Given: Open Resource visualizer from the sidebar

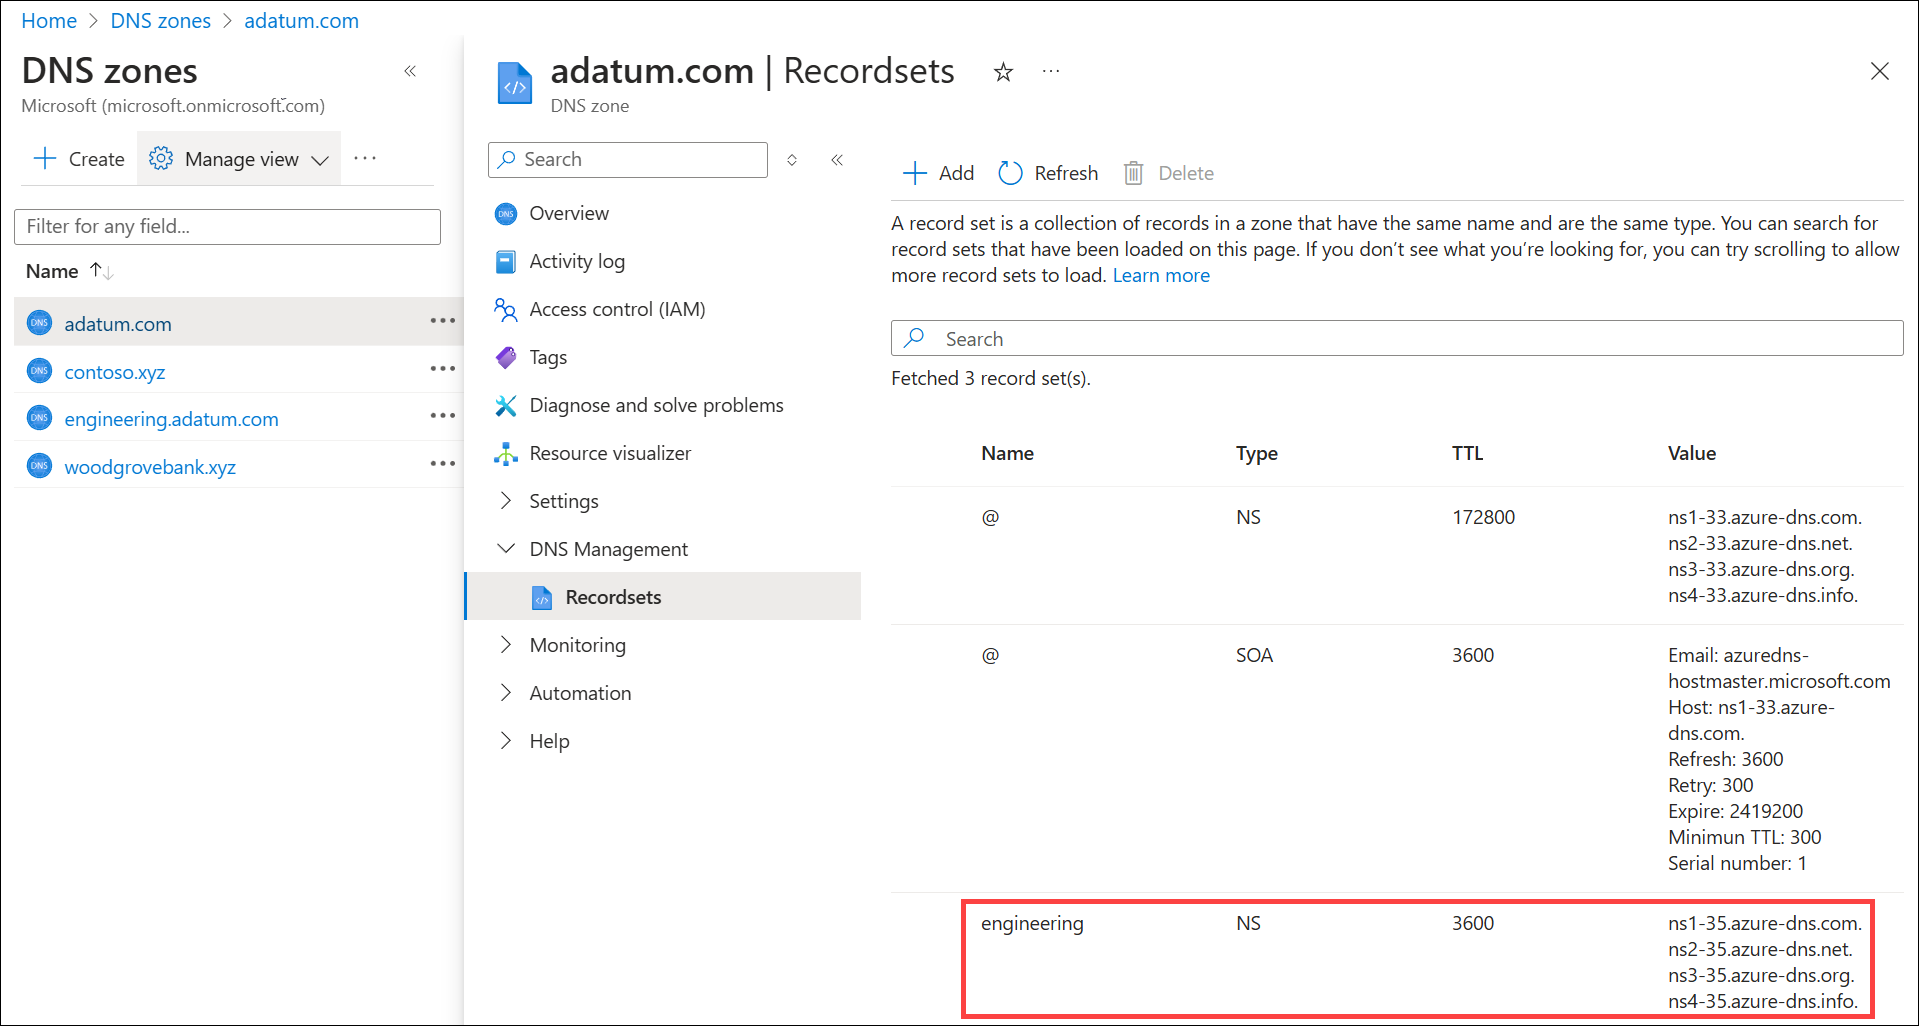Looking at the screenshot, I should (609, 453).
